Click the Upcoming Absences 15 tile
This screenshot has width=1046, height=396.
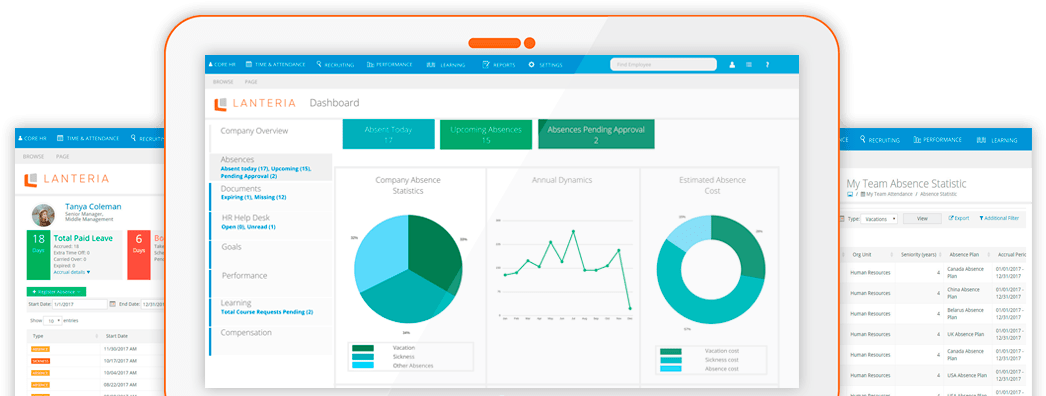486,134
